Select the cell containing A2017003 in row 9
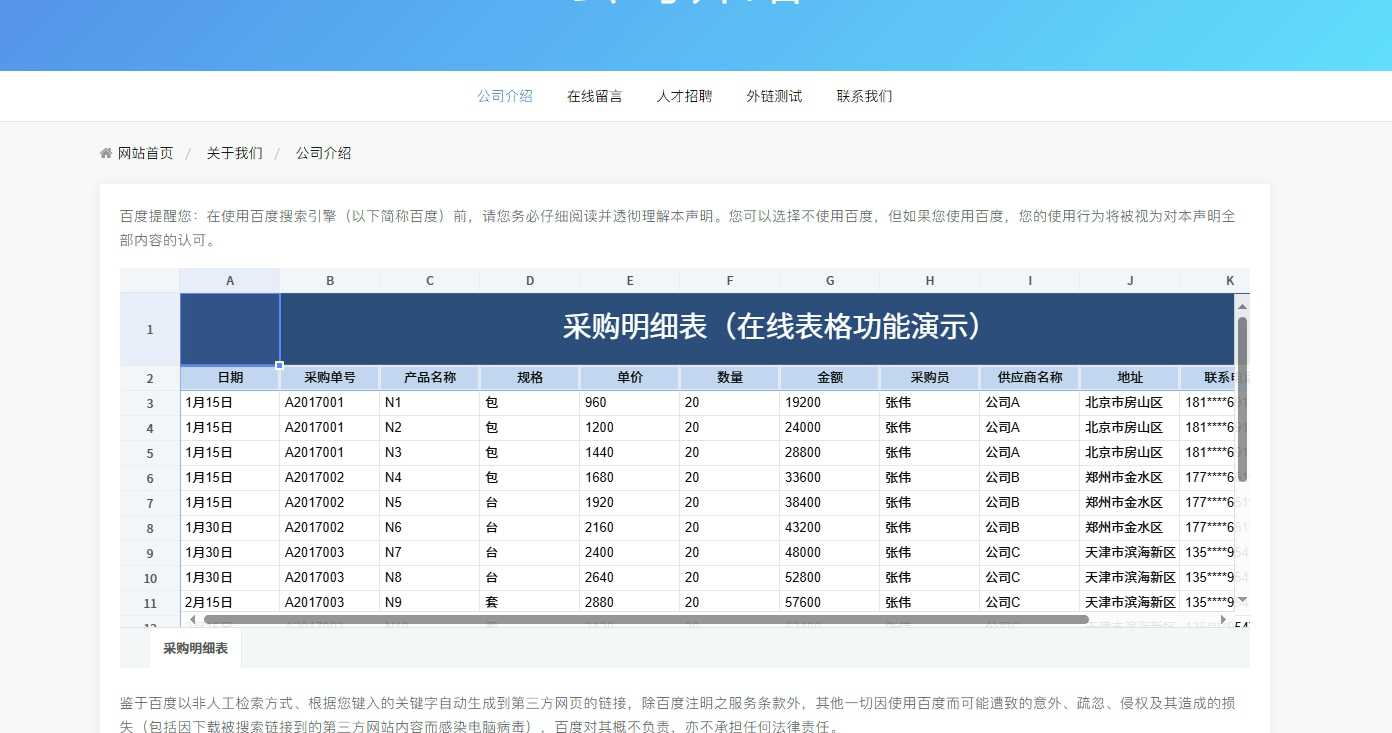Image resolution: width=1392 pixels, height=733 pixels. coord(330,552)
